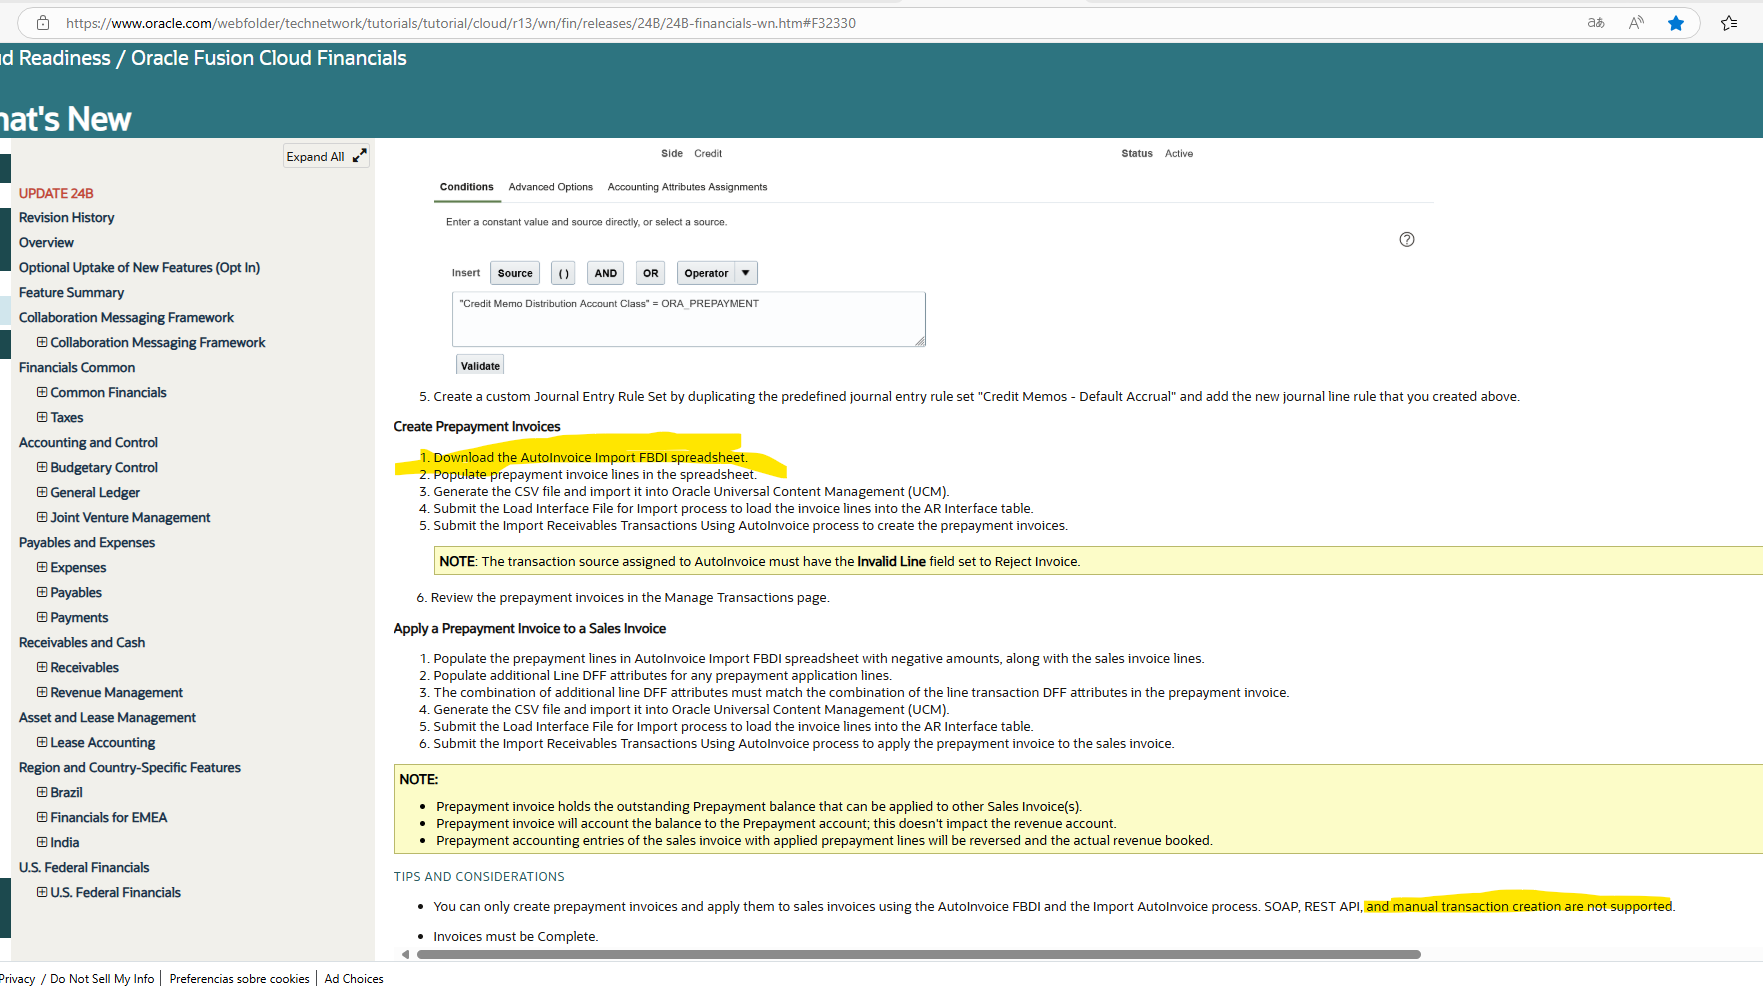Click the Validate button
This screenshot has height=986, width=1763.
click(479, 364)
